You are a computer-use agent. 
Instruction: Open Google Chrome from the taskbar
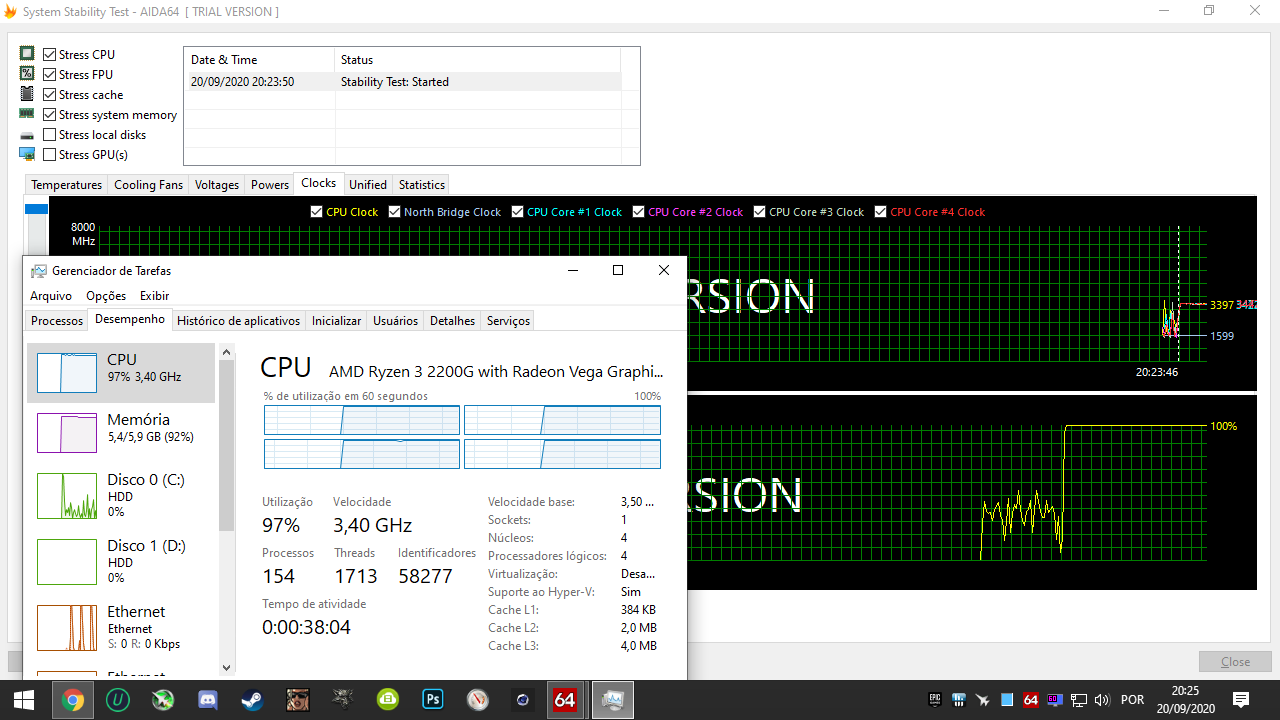click(72, 700)
